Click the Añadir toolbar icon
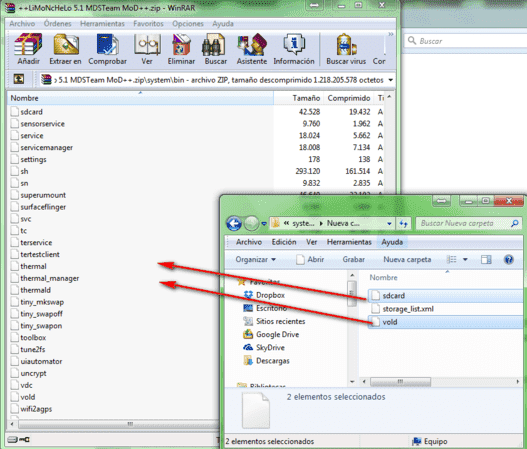The height and width of the screenshot is (449, 527). (28, 49)
